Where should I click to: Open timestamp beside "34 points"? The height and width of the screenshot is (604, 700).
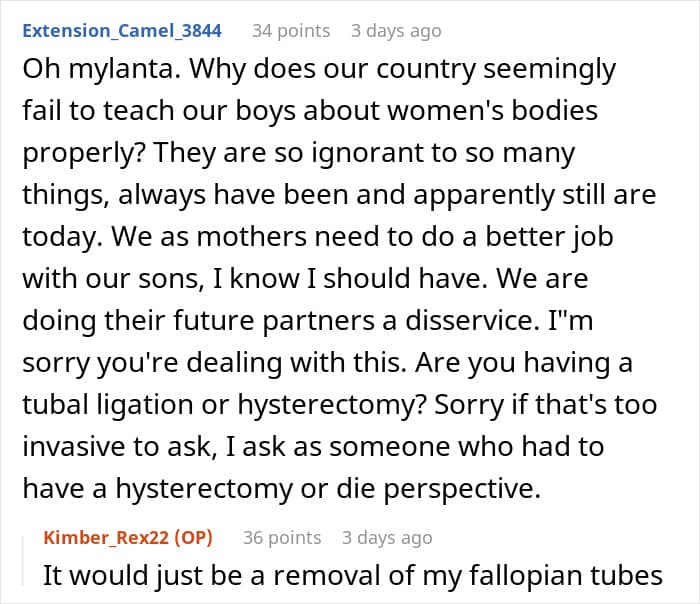pyautogui.click(x=396, y=31)
